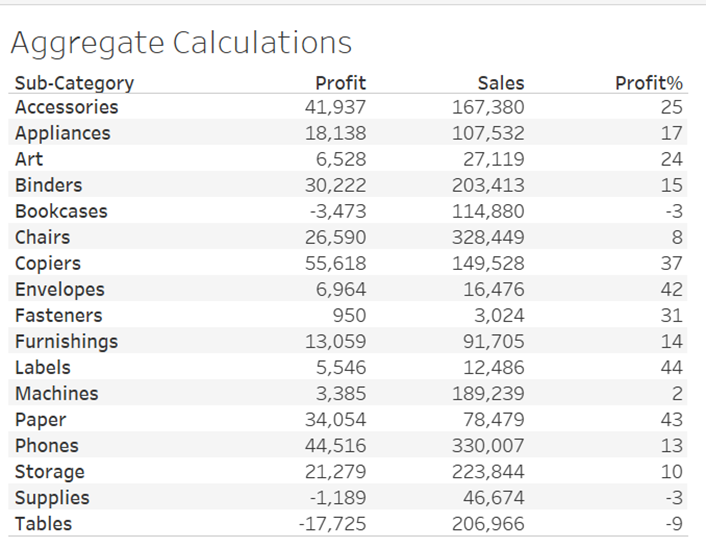This screenshot has height=548, width=706.
Task: Click the Furnishings row label
Action: click(66, 341)
